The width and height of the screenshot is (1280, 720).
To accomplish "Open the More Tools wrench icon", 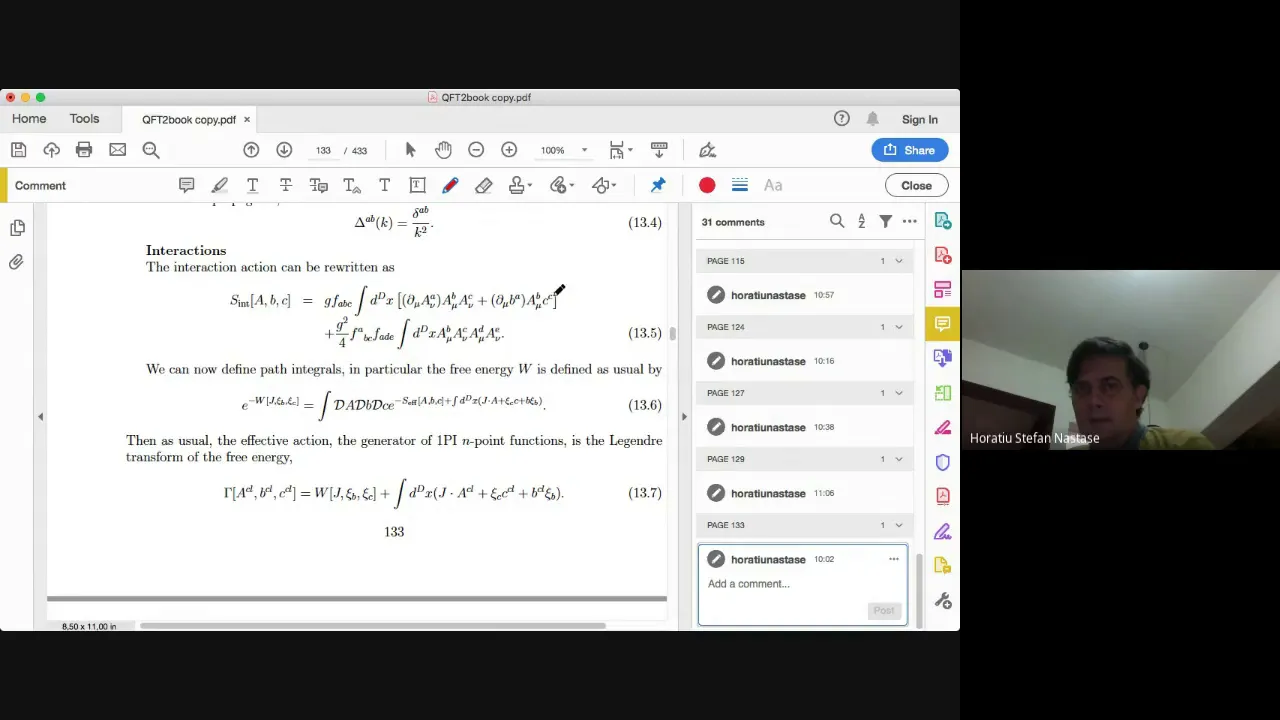I will tap(942, 600).
